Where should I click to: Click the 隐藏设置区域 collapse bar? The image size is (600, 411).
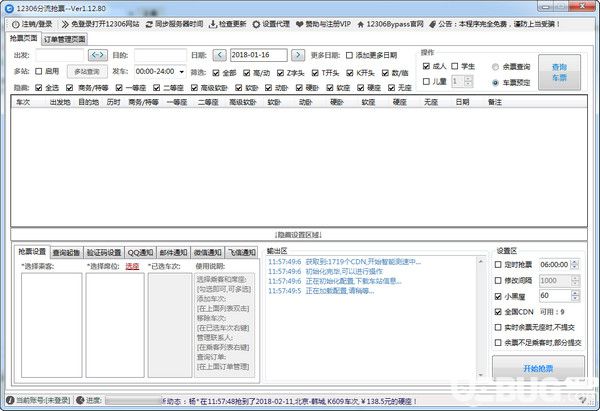tap(299, 235)
